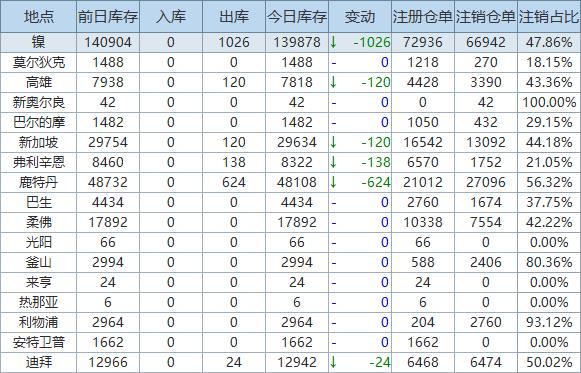This screenshot has height=373, width=581.
Task: Click the 新奥尔良 location cell
Action: [x=39, y=102]
